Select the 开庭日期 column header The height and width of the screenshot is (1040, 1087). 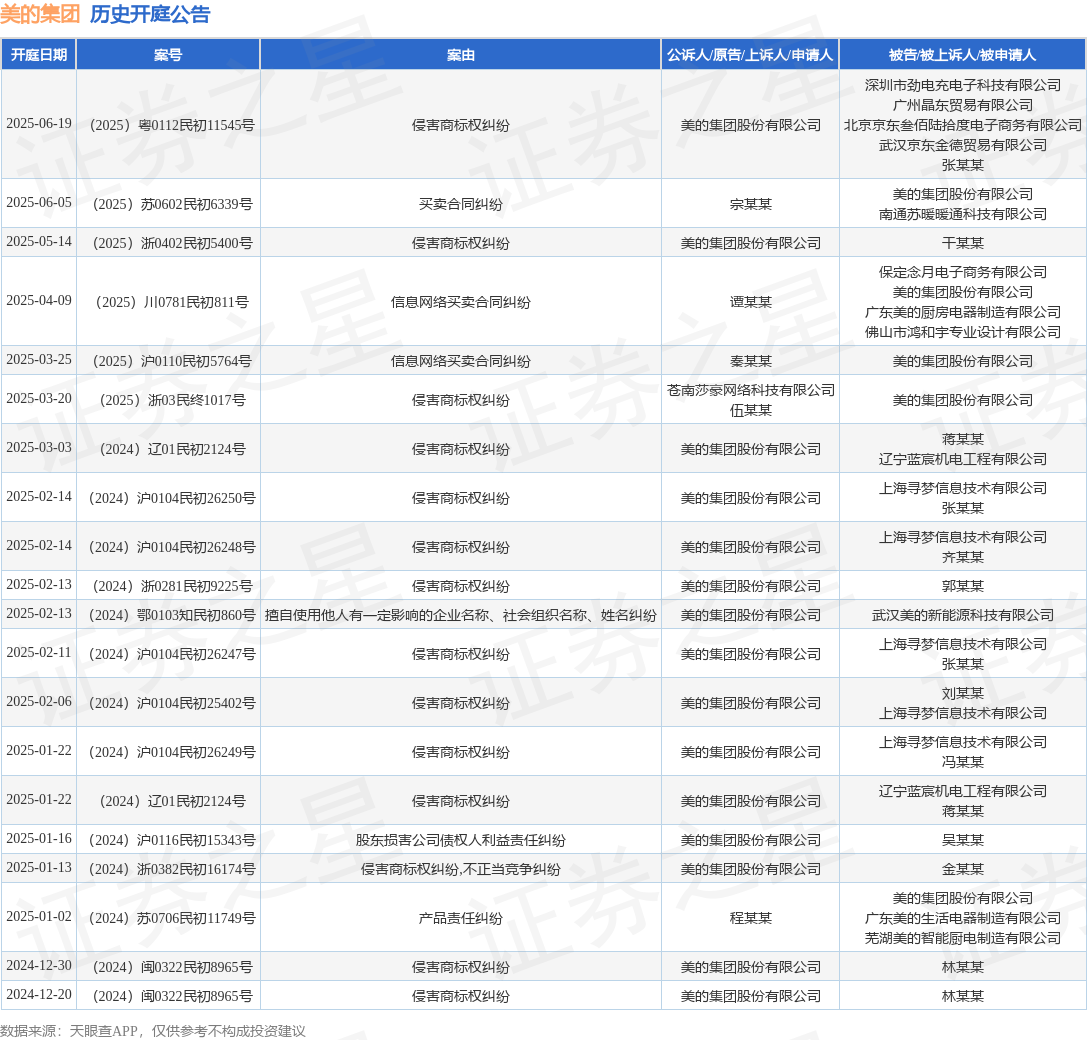tap(39, 55)
